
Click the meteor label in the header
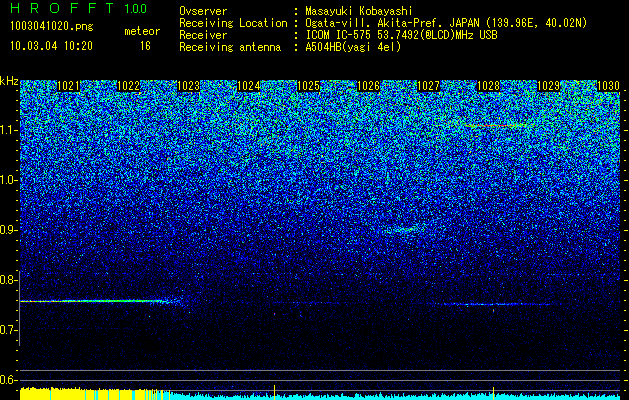pos(142,31)
